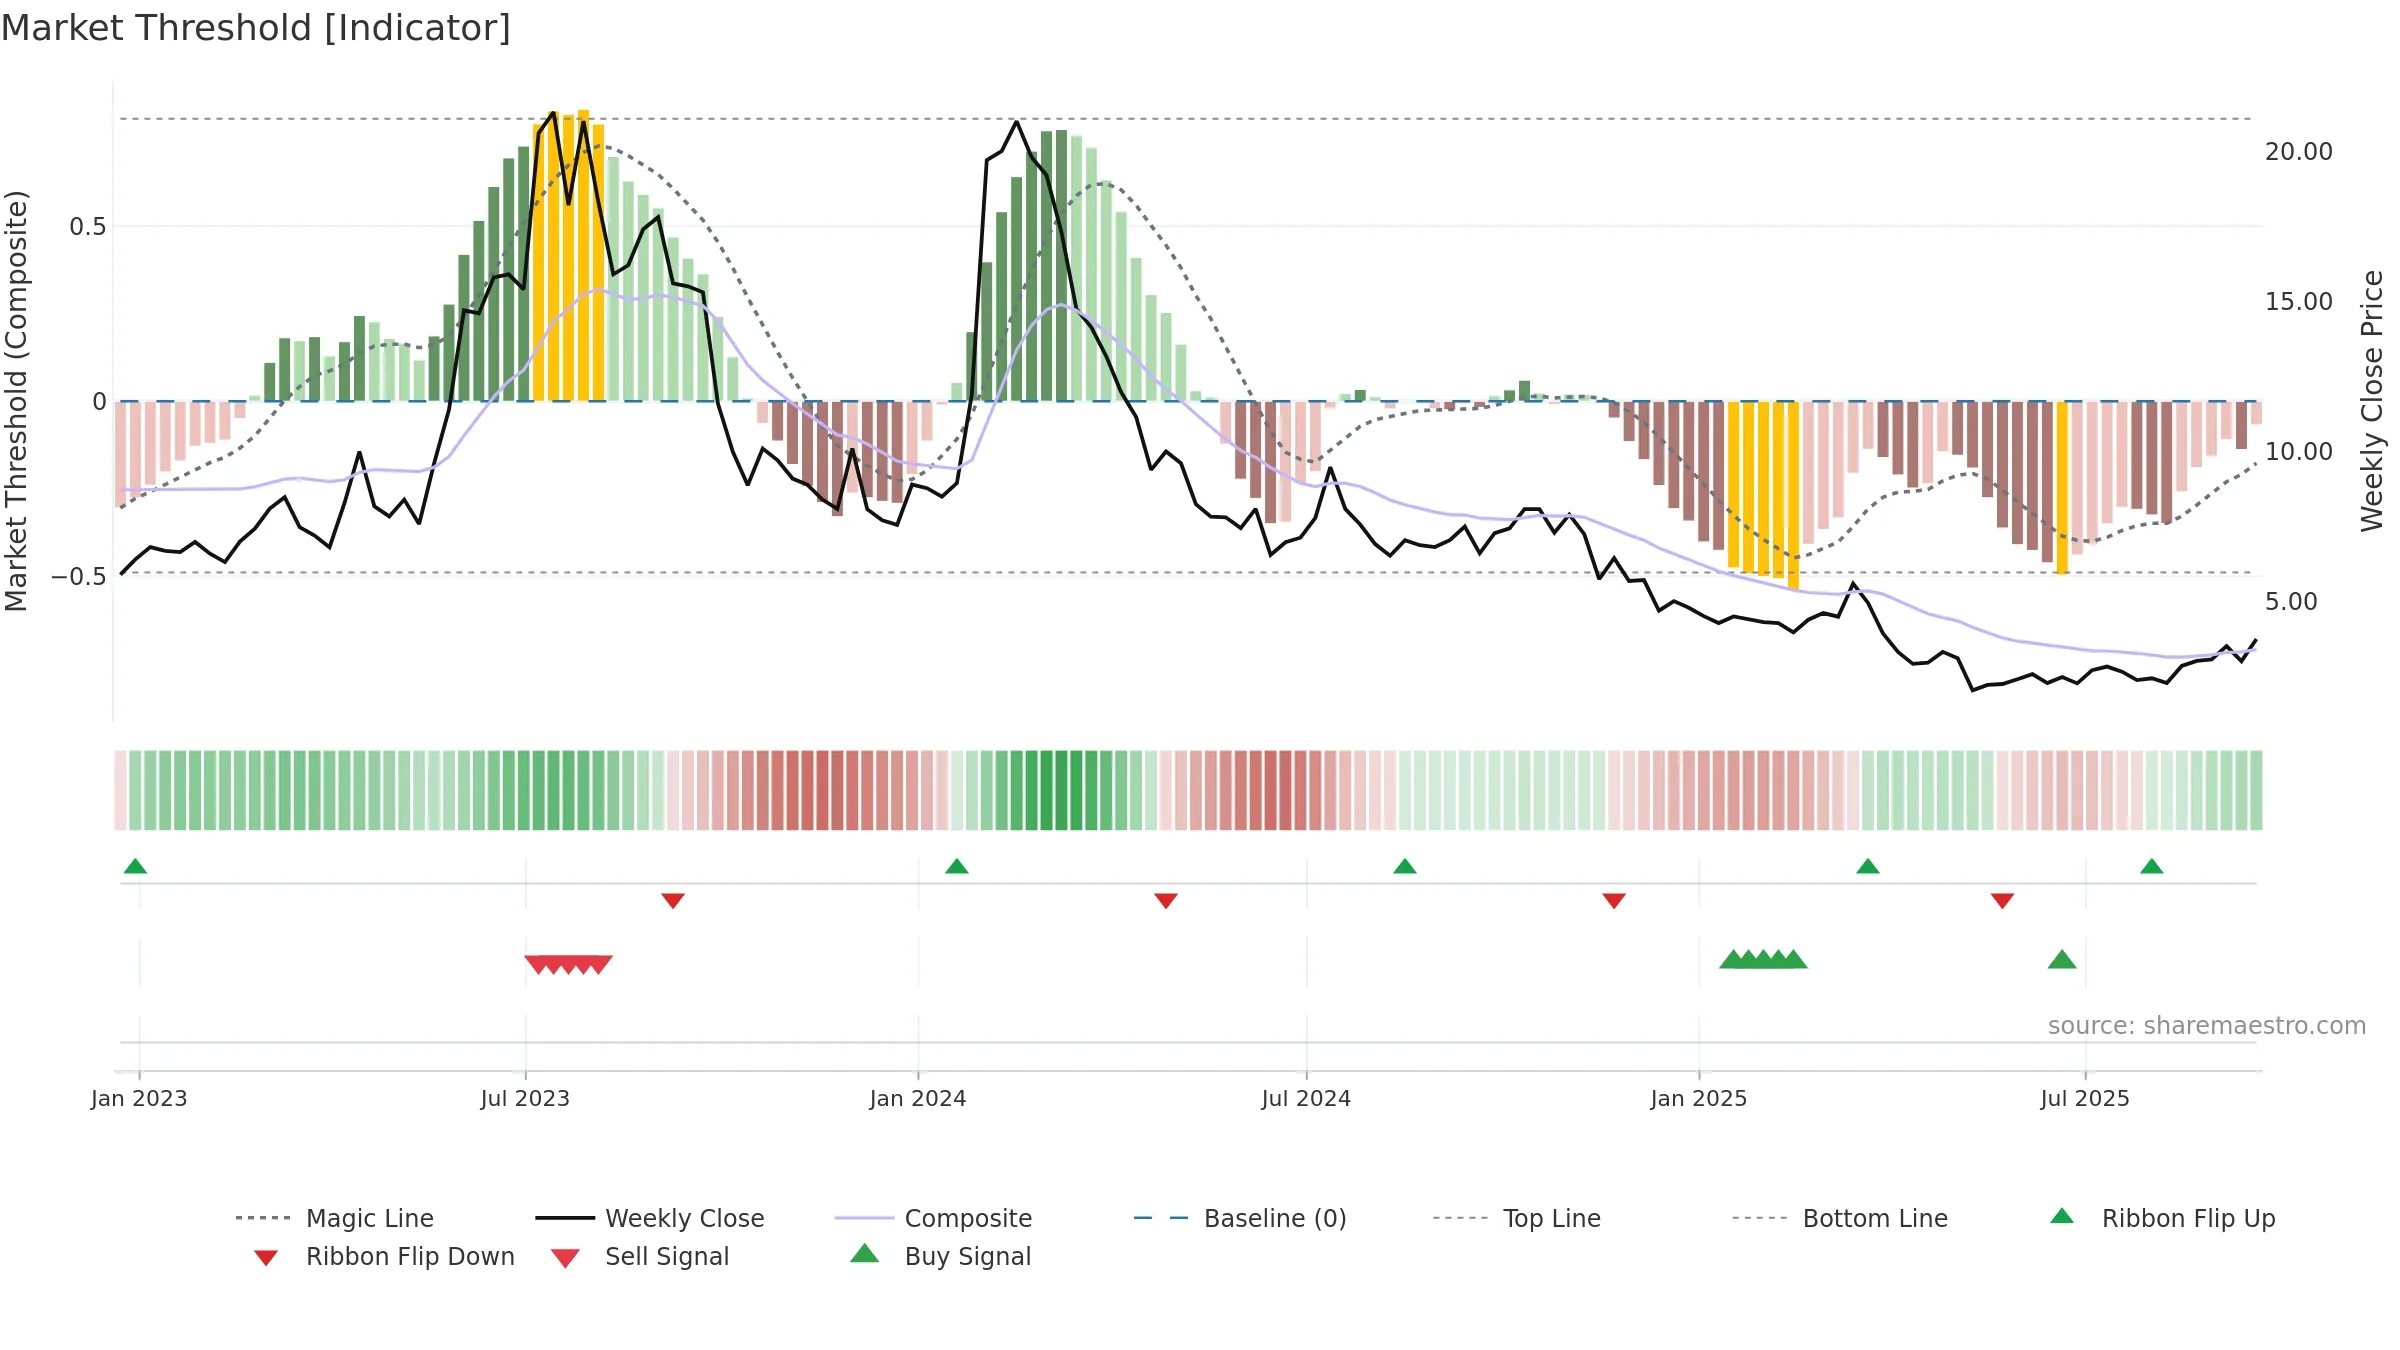Click the yellow negative bars after Jan 2025
2400x1350 pixels.
pos(1764,495)
